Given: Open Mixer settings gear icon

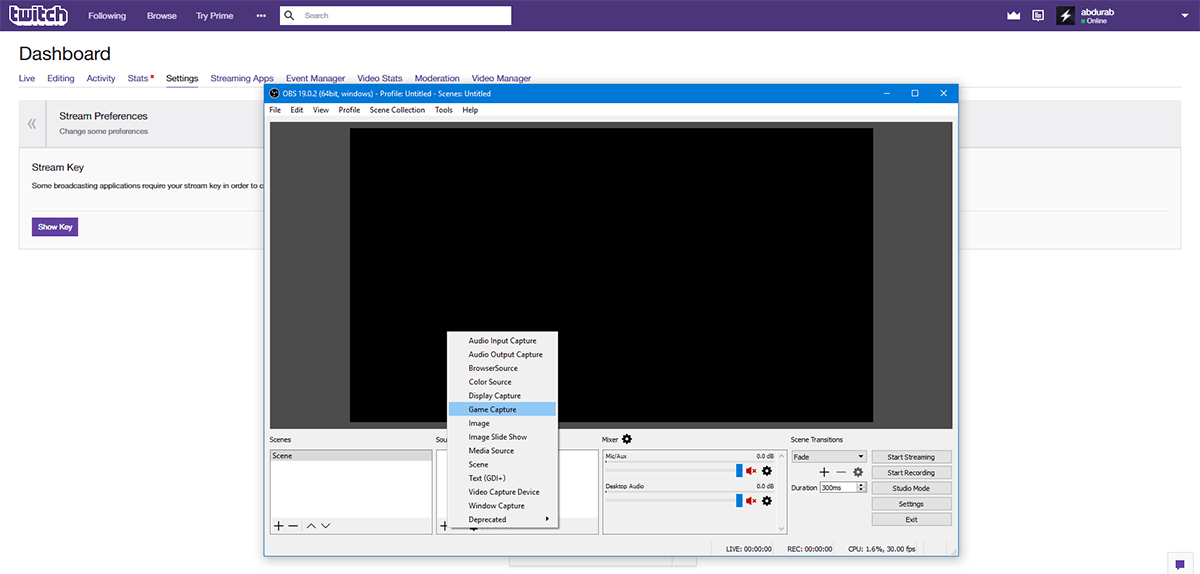Looking at the screenshot, I should pos(627,439).
